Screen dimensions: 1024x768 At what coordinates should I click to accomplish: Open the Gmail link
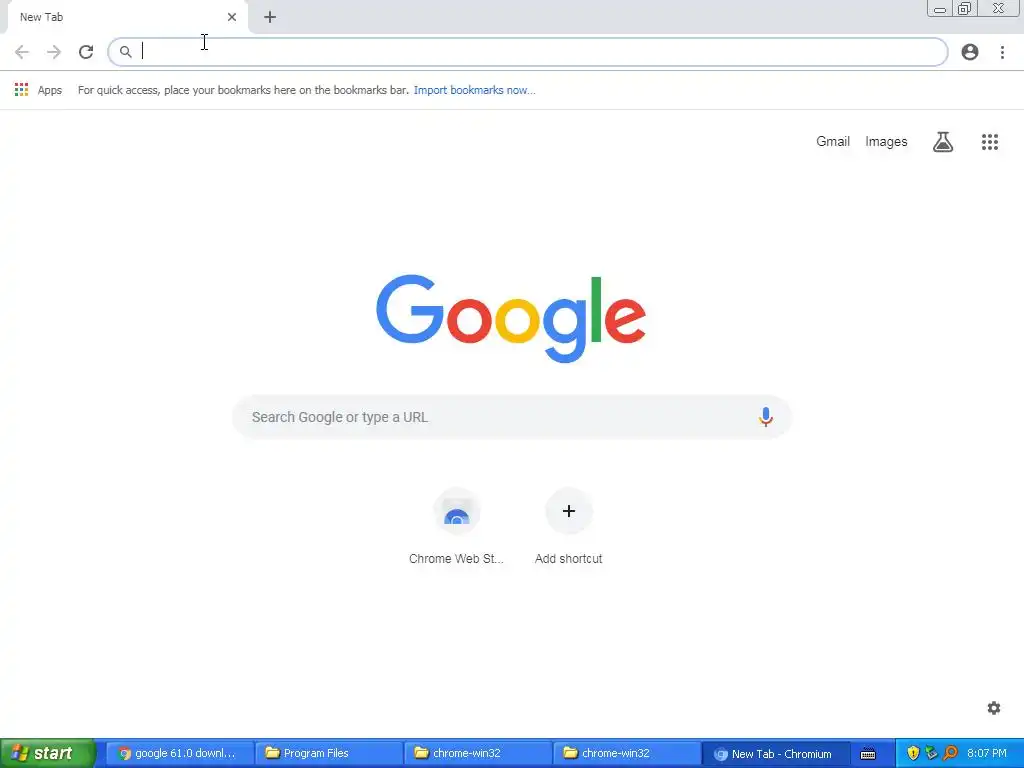point(833,142)
